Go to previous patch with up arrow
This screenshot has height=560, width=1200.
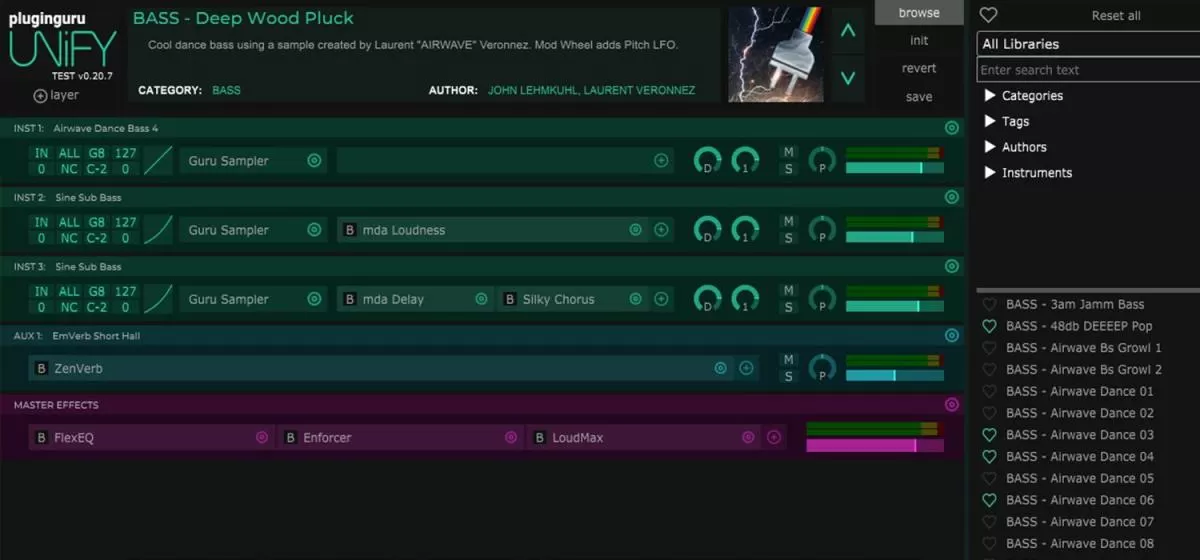pos(848,32)
